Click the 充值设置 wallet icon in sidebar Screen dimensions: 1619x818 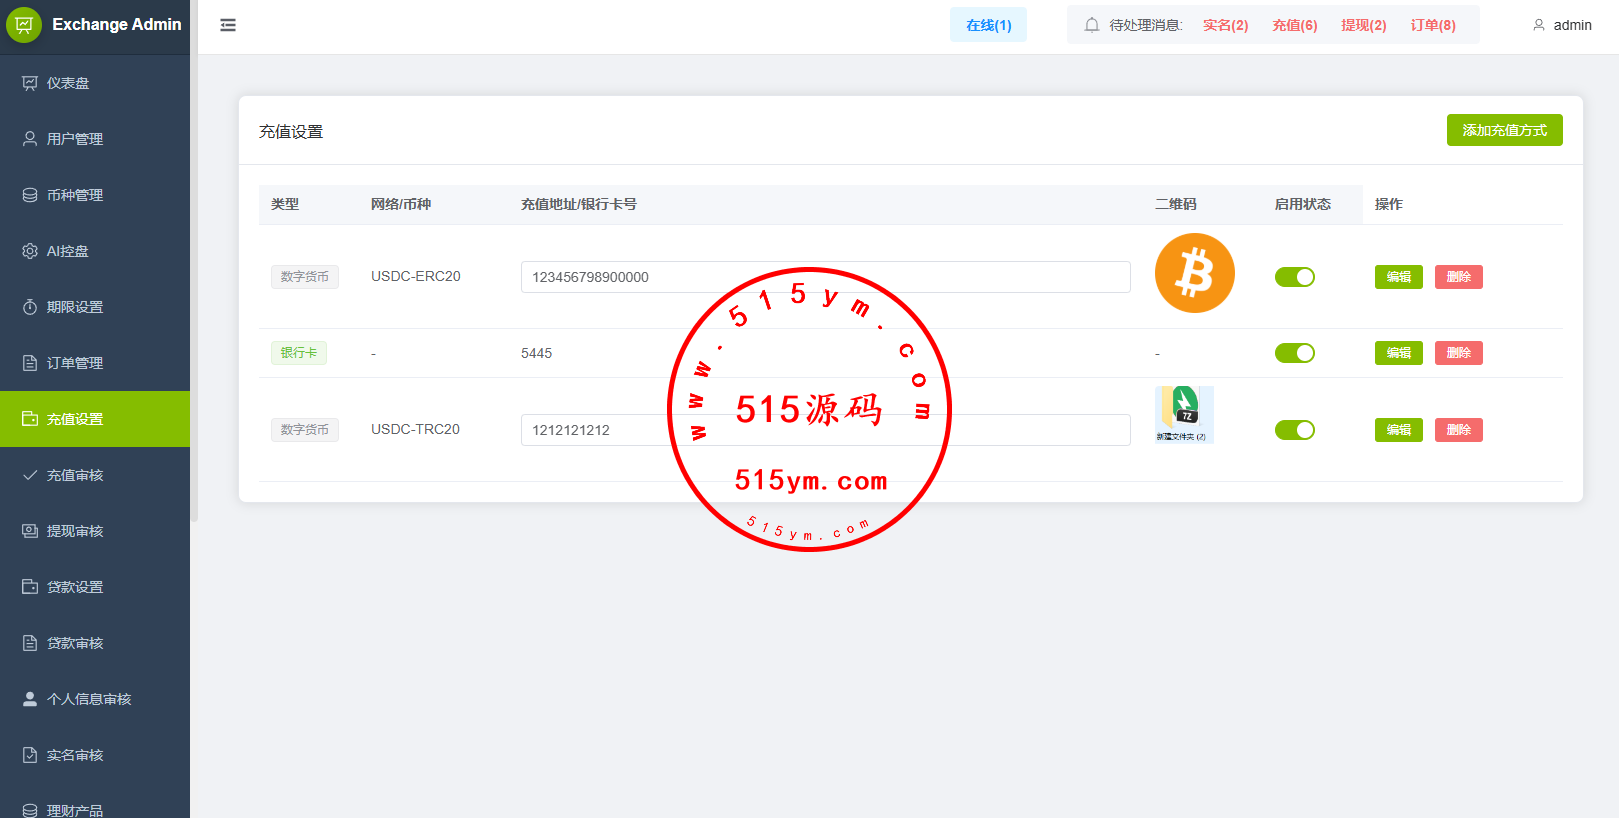pos(30,419)
